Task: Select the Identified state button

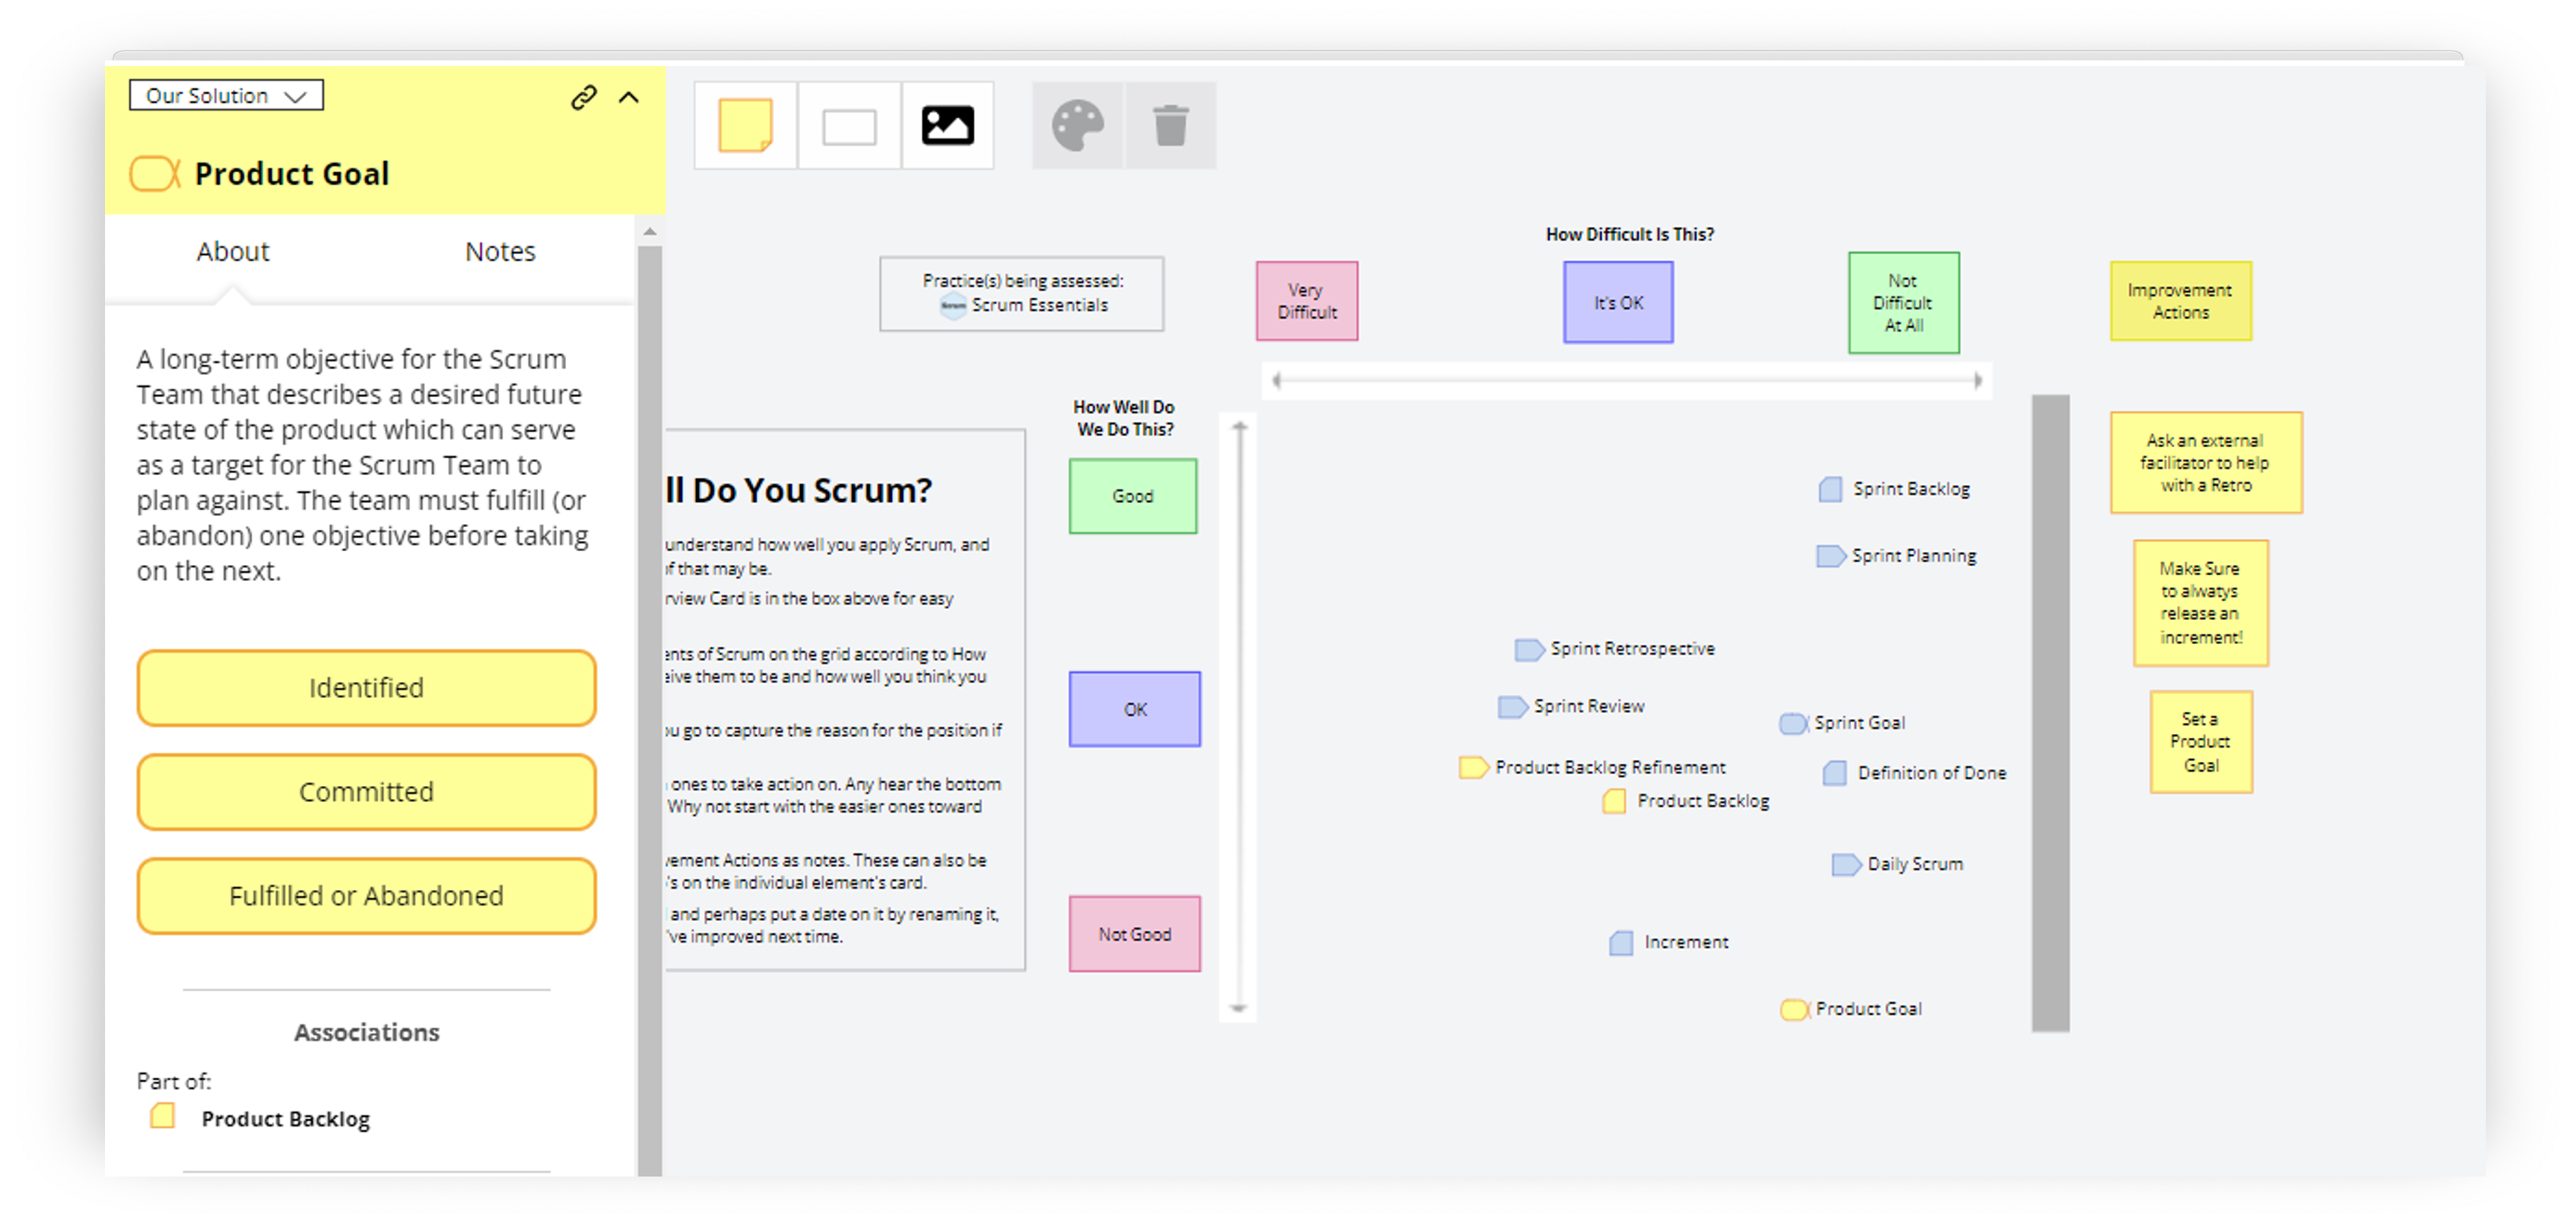Action: pos(366,688)
